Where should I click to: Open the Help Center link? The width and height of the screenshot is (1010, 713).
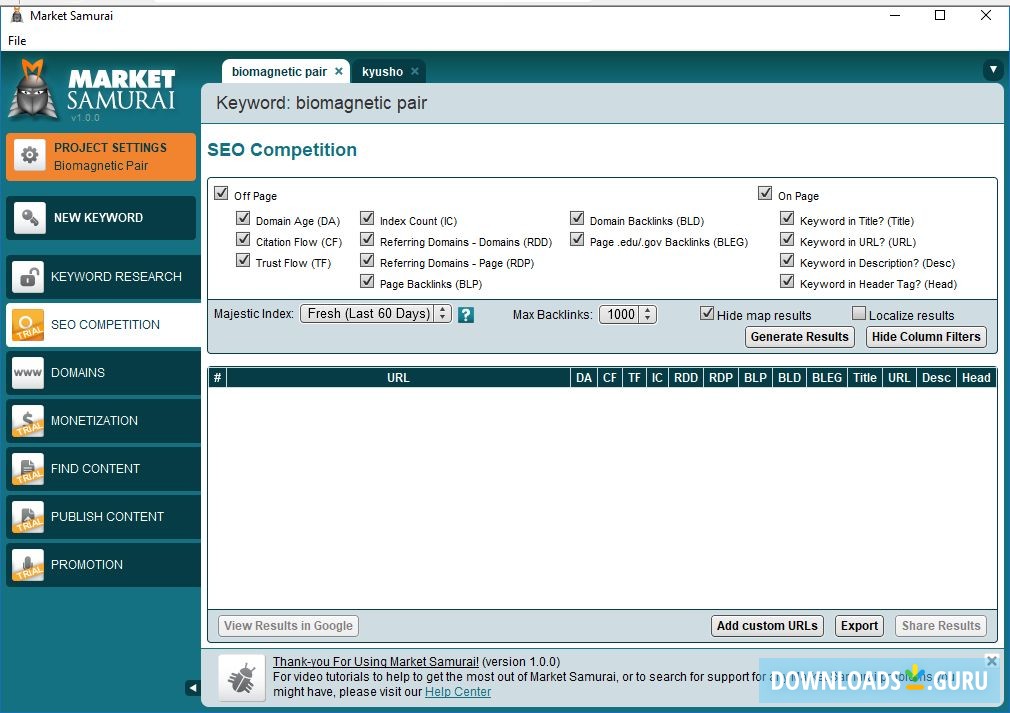[x=458, y=692]
